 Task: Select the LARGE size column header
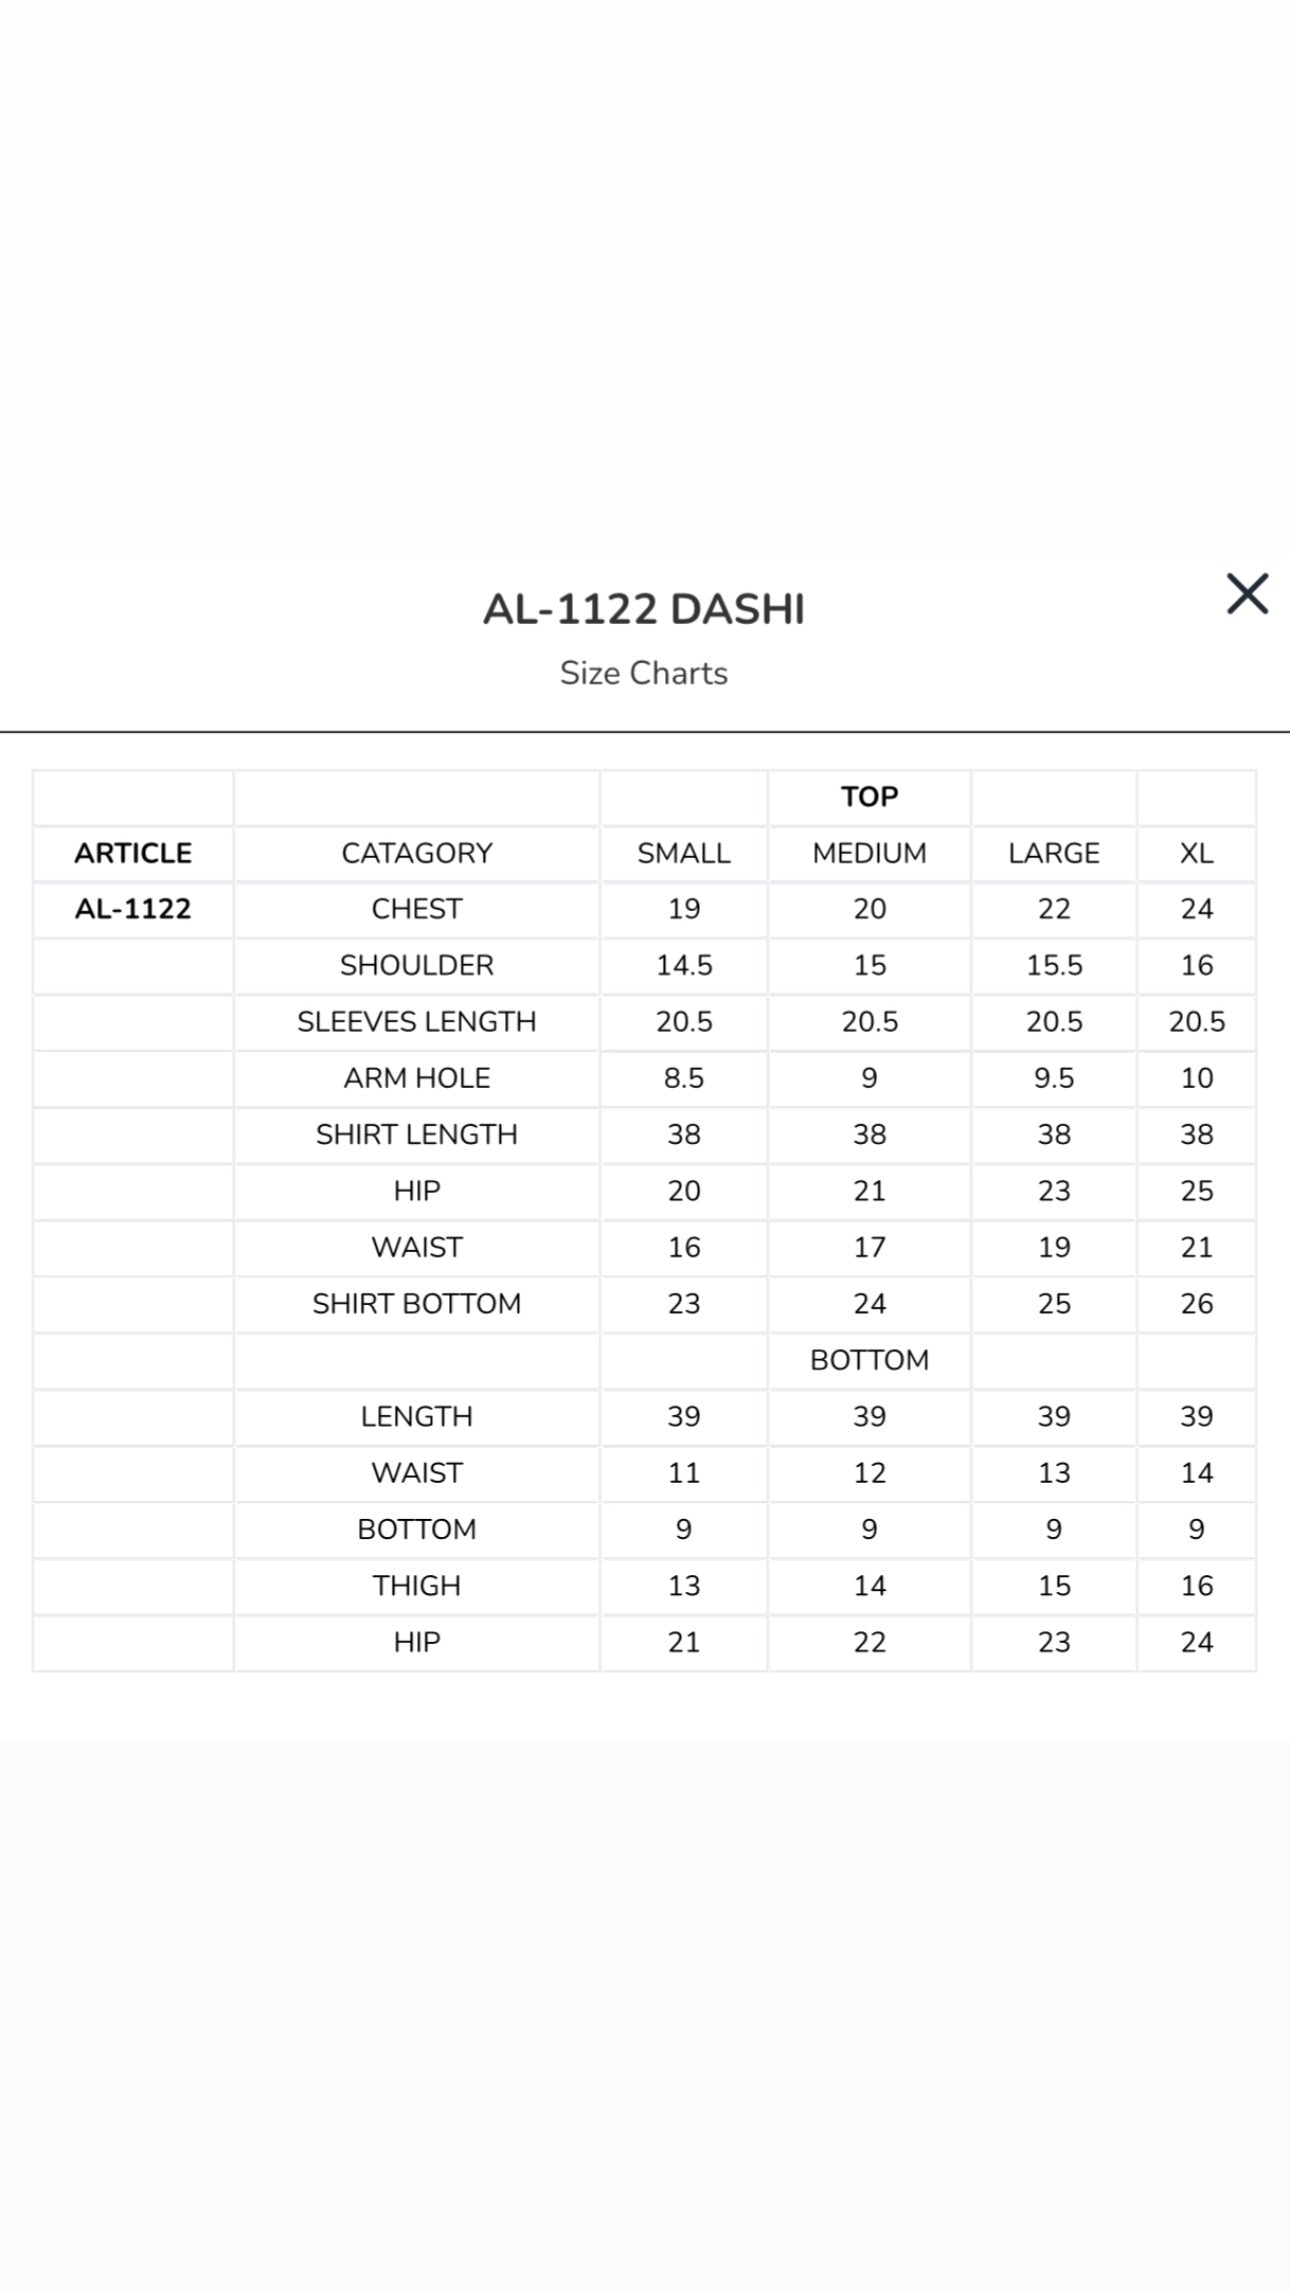click(x=1054, y=853)
